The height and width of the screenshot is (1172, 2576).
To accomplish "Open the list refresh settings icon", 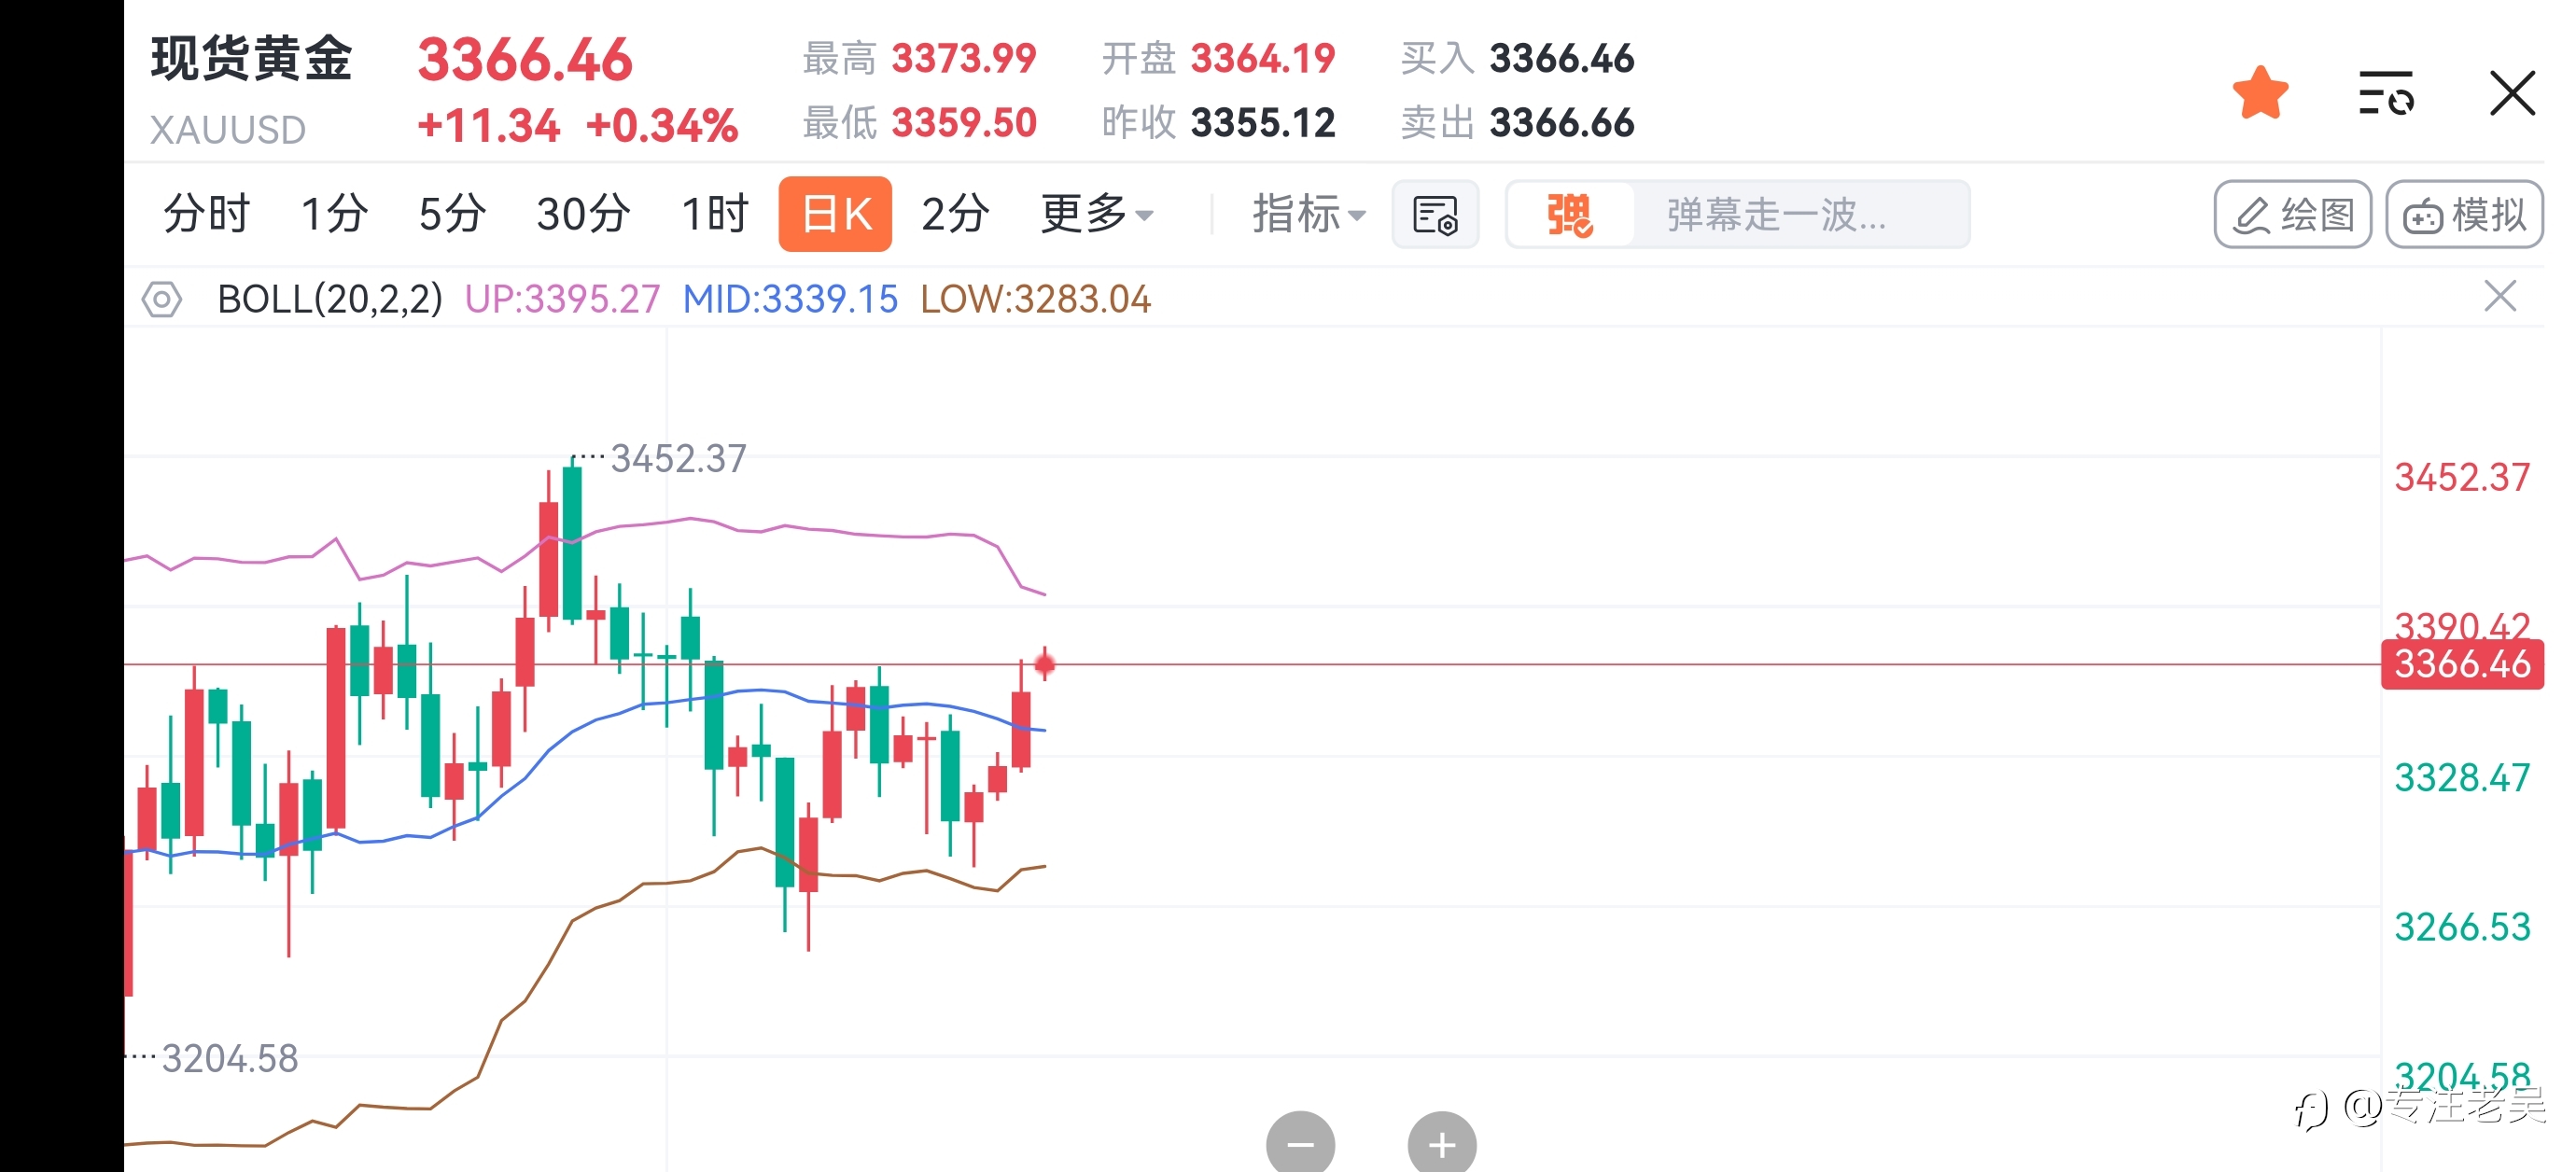I will [2386, 93].
